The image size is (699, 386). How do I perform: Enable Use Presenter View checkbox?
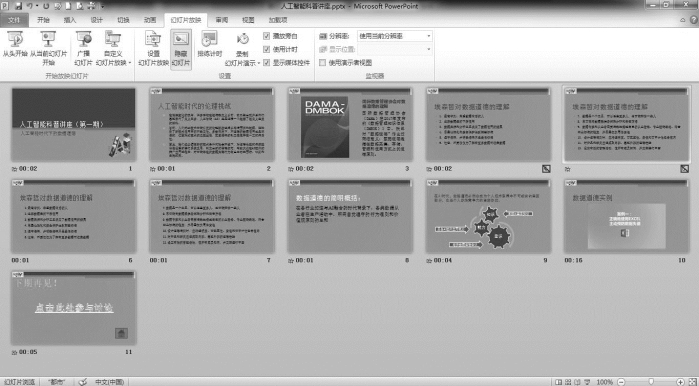pos(322,63)
